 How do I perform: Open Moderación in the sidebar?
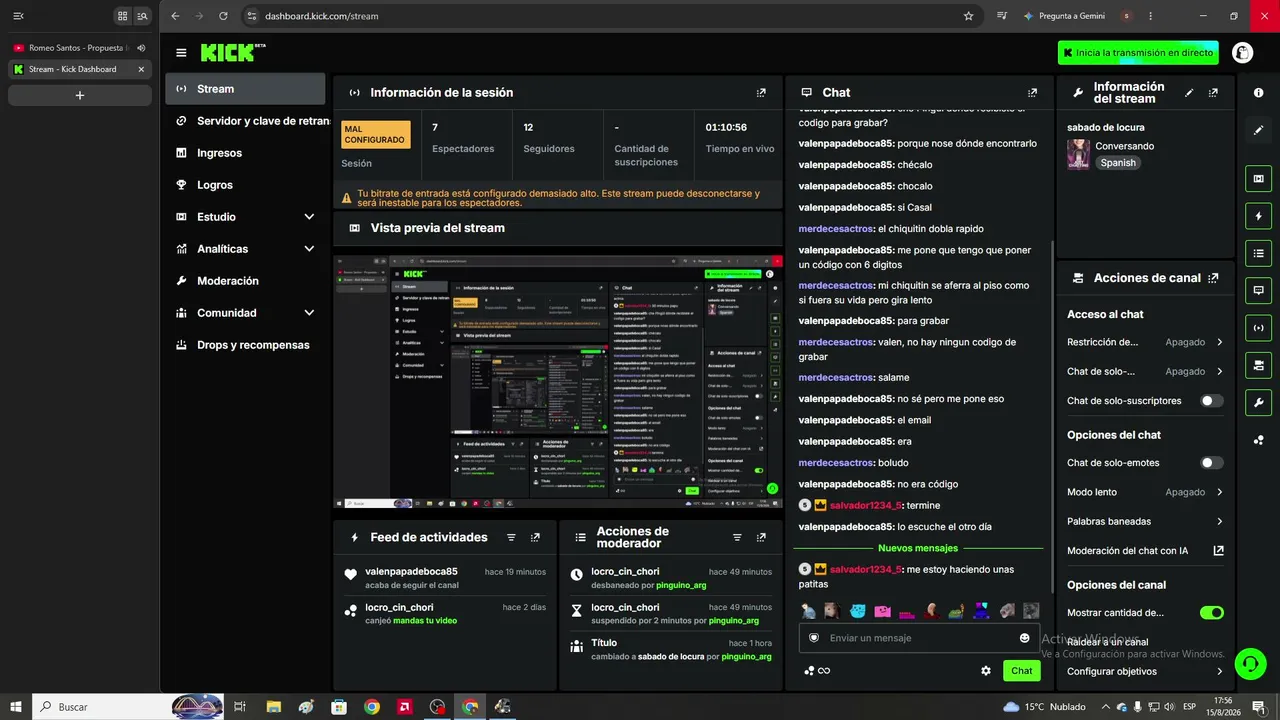pos(245,281)
